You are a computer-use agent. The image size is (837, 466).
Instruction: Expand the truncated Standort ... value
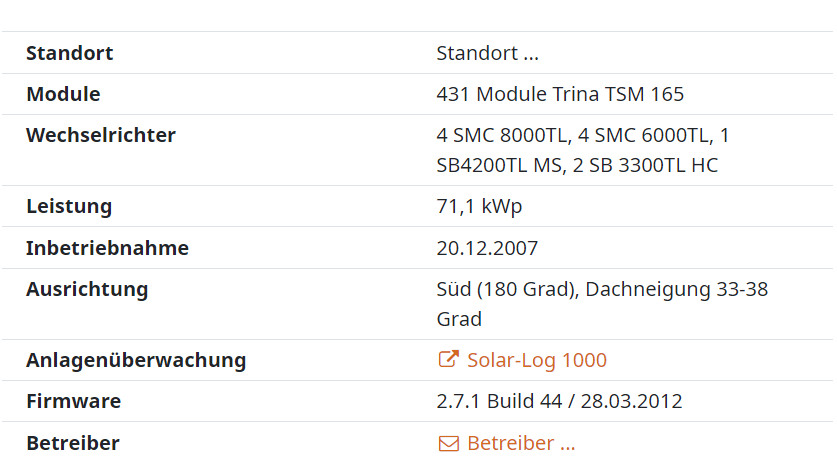(488, 53)
